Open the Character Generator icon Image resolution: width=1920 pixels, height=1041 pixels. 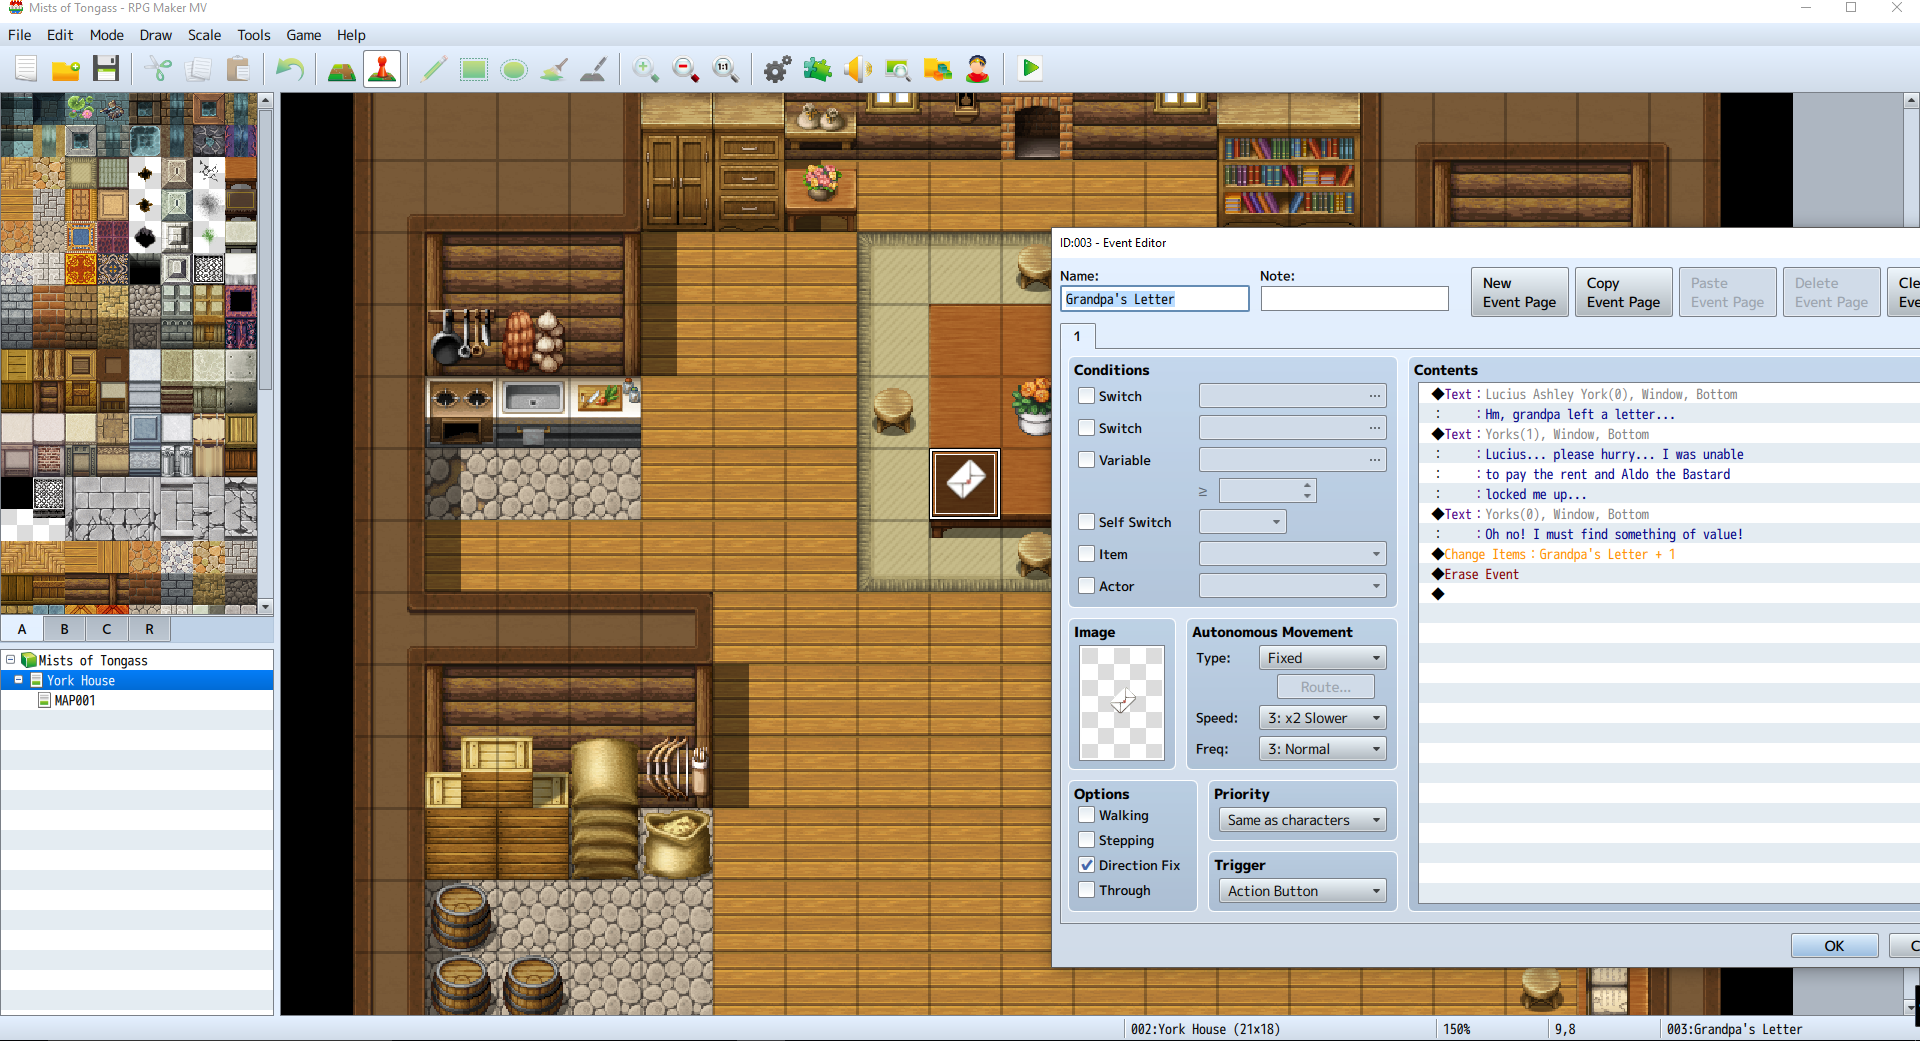coord(977,69)
